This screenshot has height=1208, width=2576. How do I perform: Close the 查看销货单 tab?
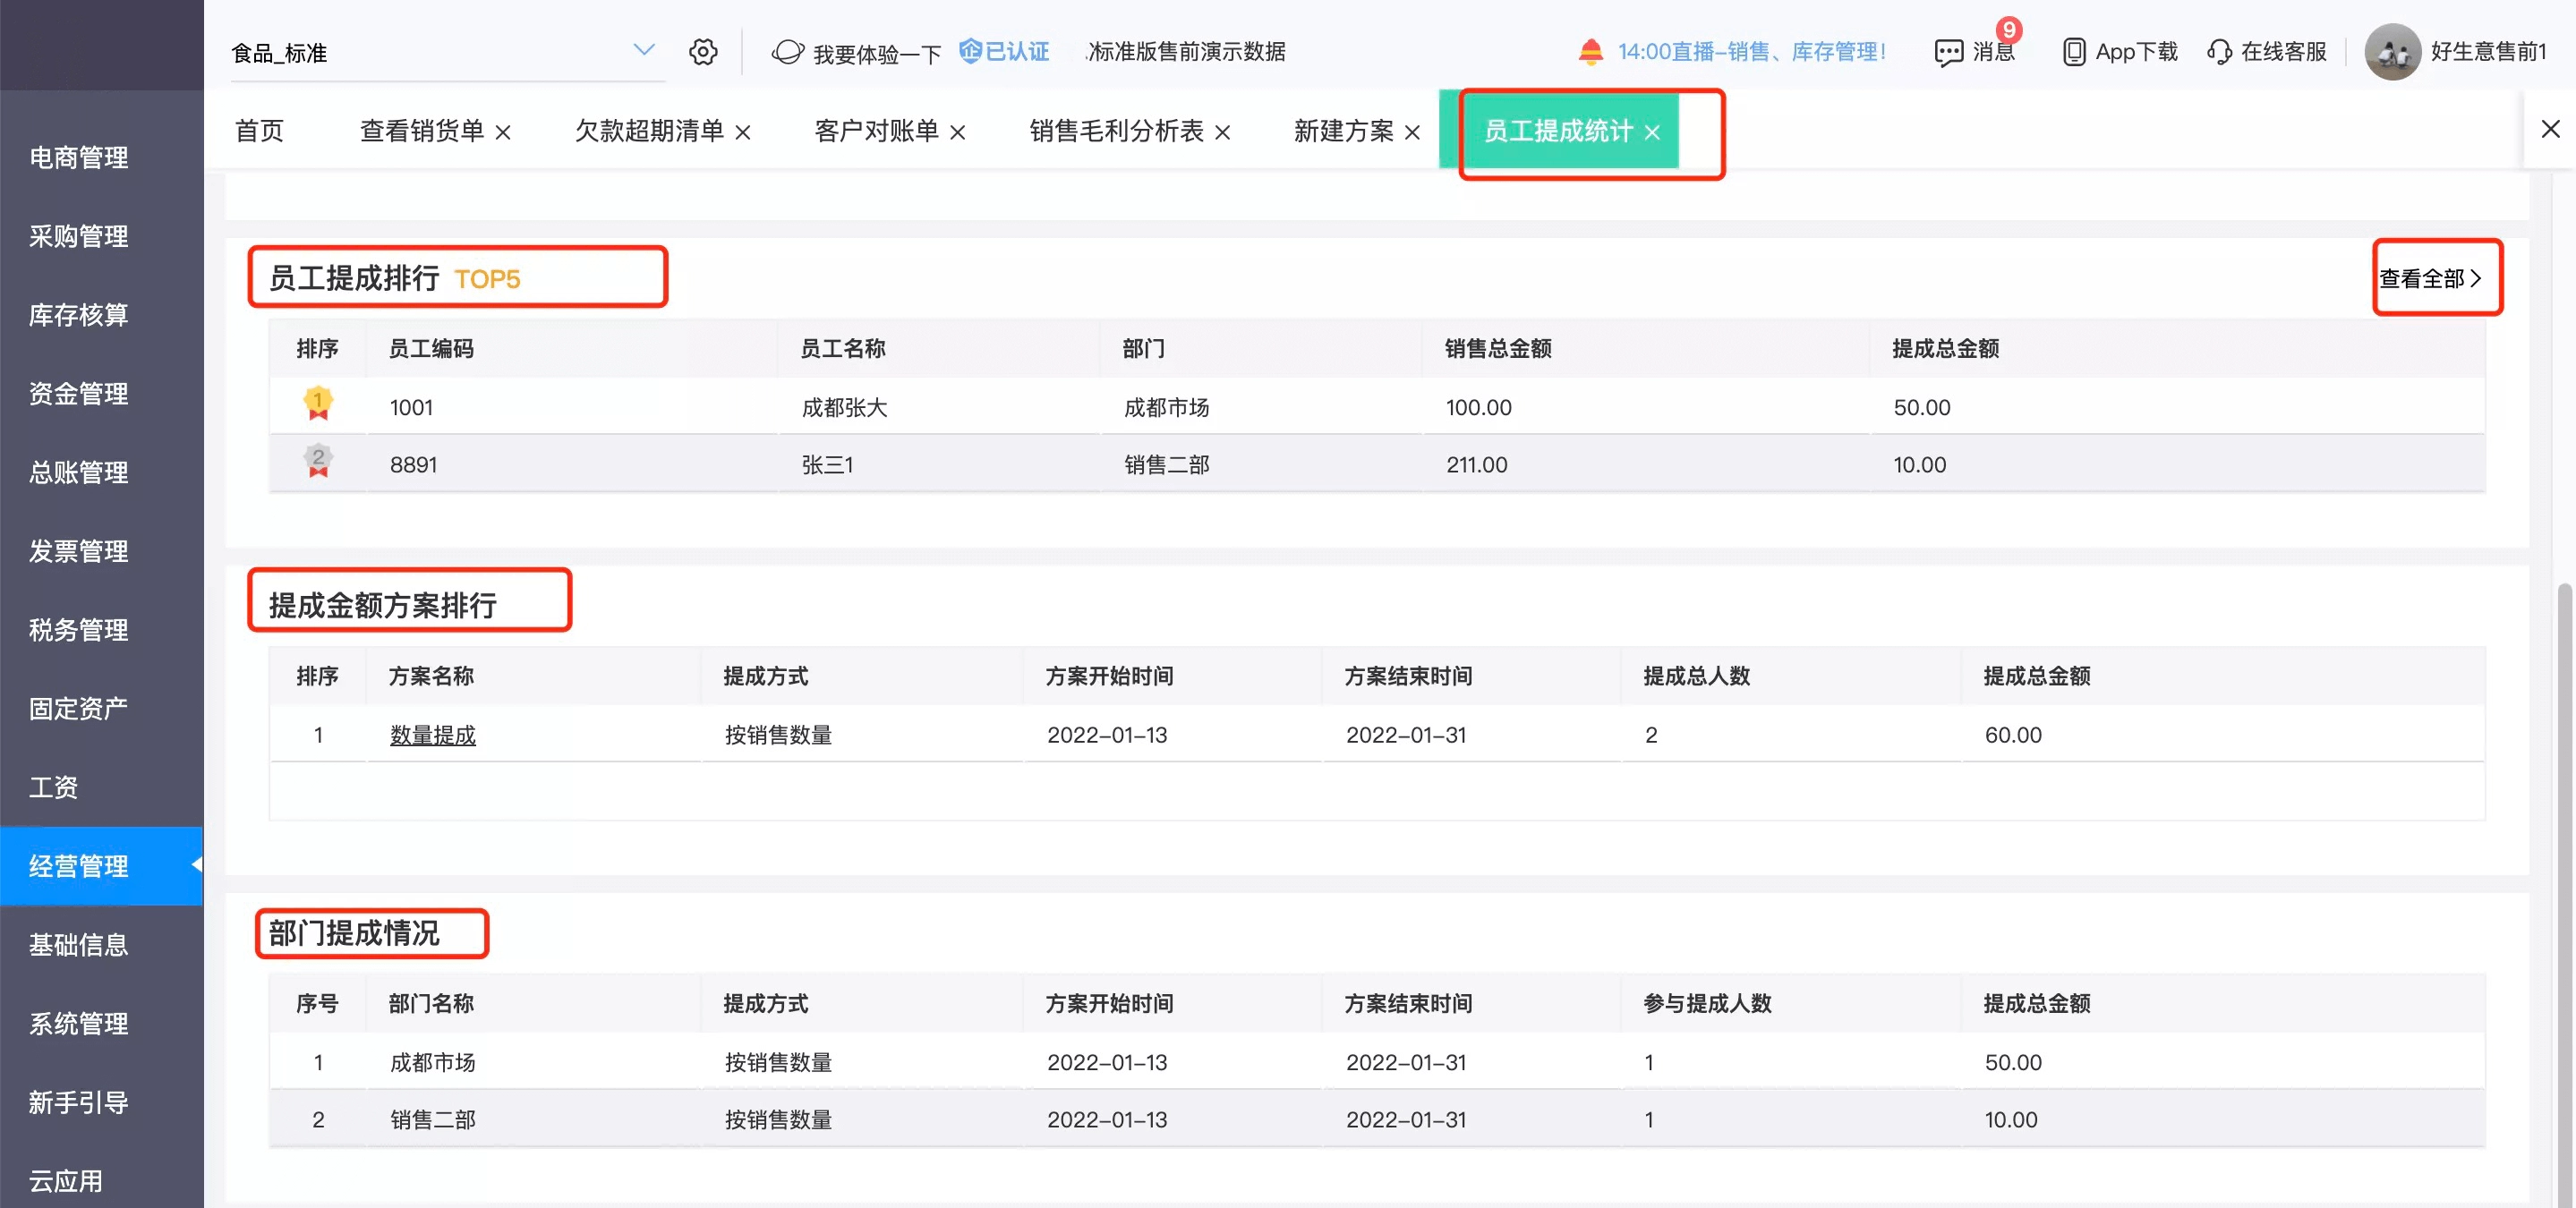coord(503,132)
